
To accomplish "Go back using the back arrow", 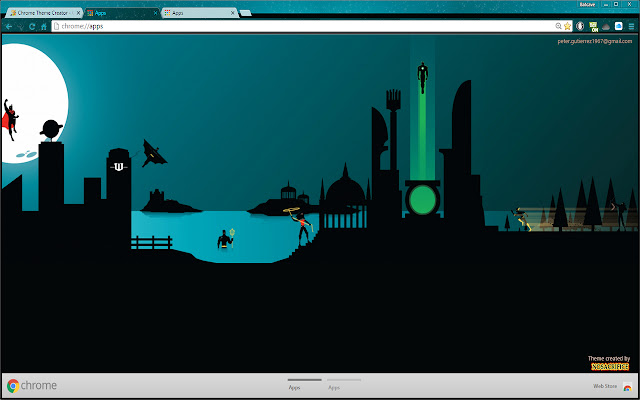I will coord(9,27).
